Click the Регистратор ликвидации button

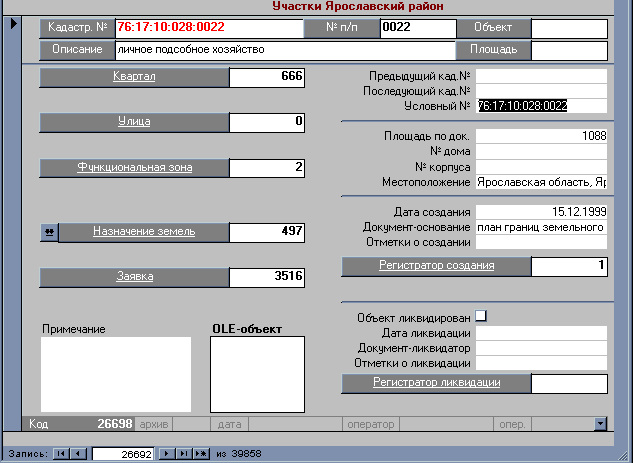click(435, 382)
